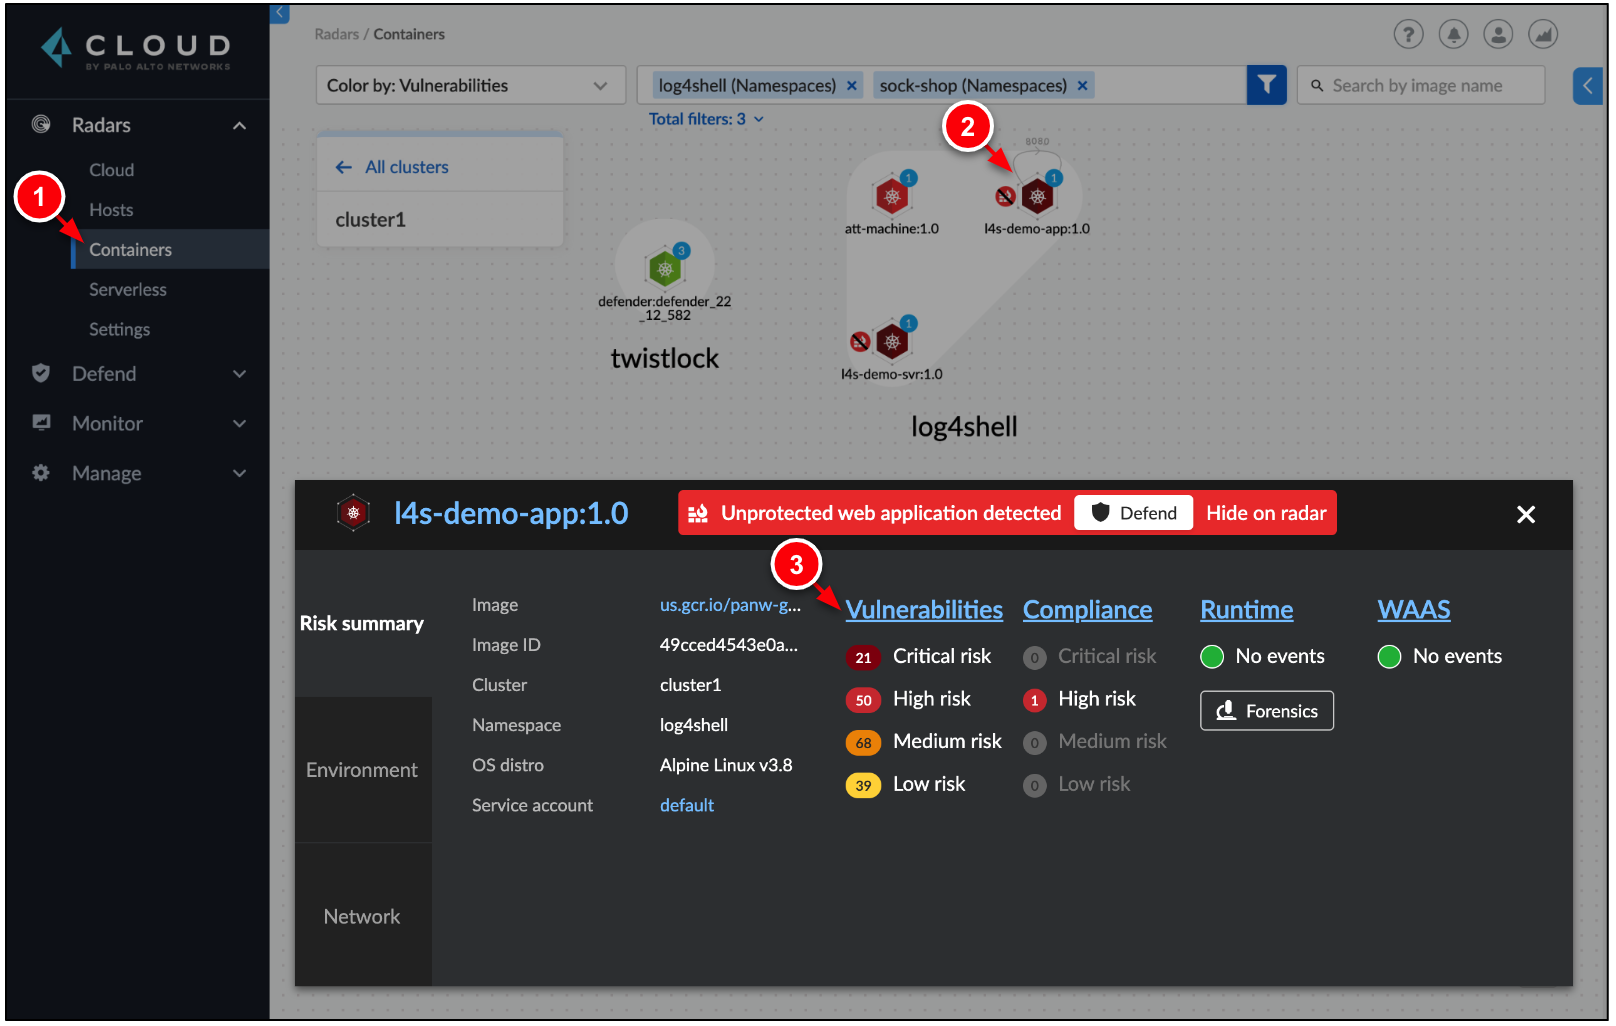The width and height of the screenshot is (1616, 1026).
Task: Switch to the Risk summary tab
Action: 362,623
